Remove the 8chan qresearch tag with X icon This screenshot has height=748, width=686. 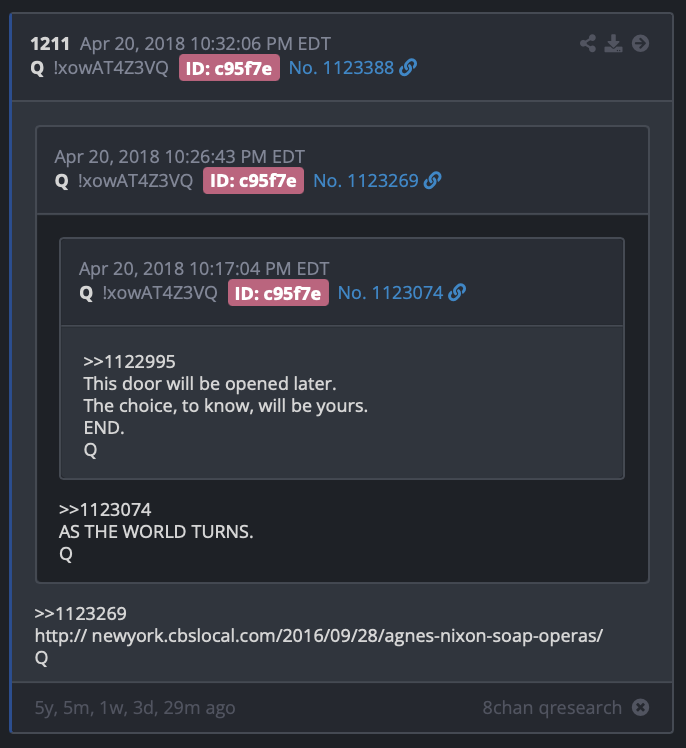[x=640, y=707]
